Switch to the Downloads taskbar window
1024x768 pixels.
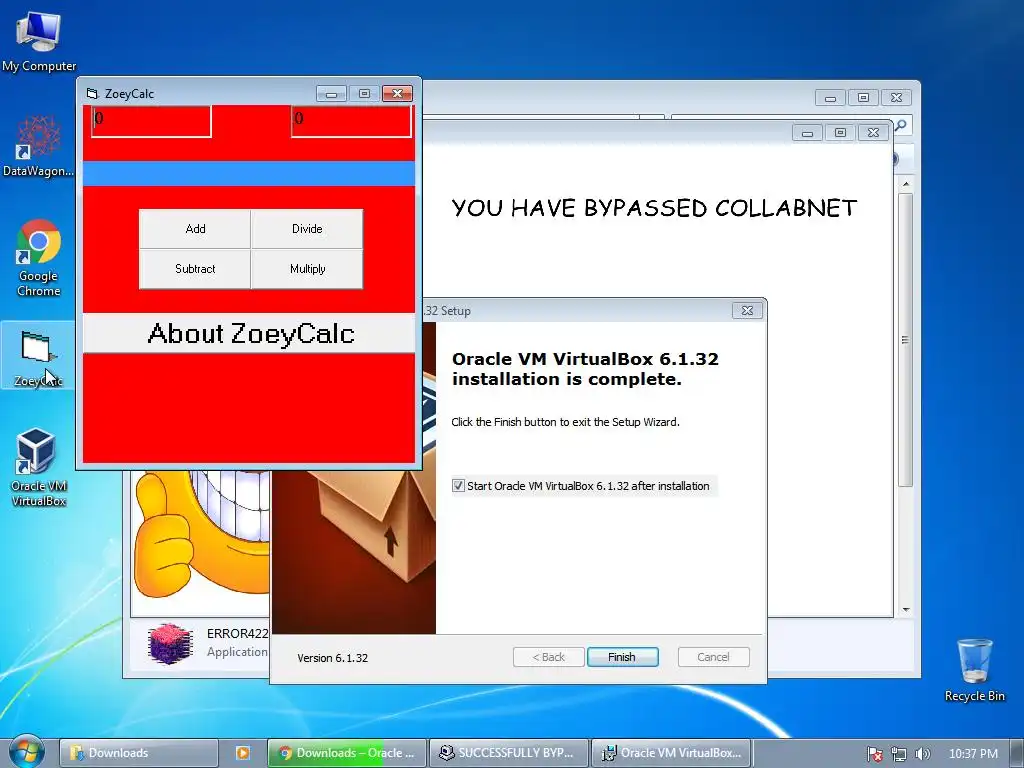pyautogui.click(x=138, y=753)
